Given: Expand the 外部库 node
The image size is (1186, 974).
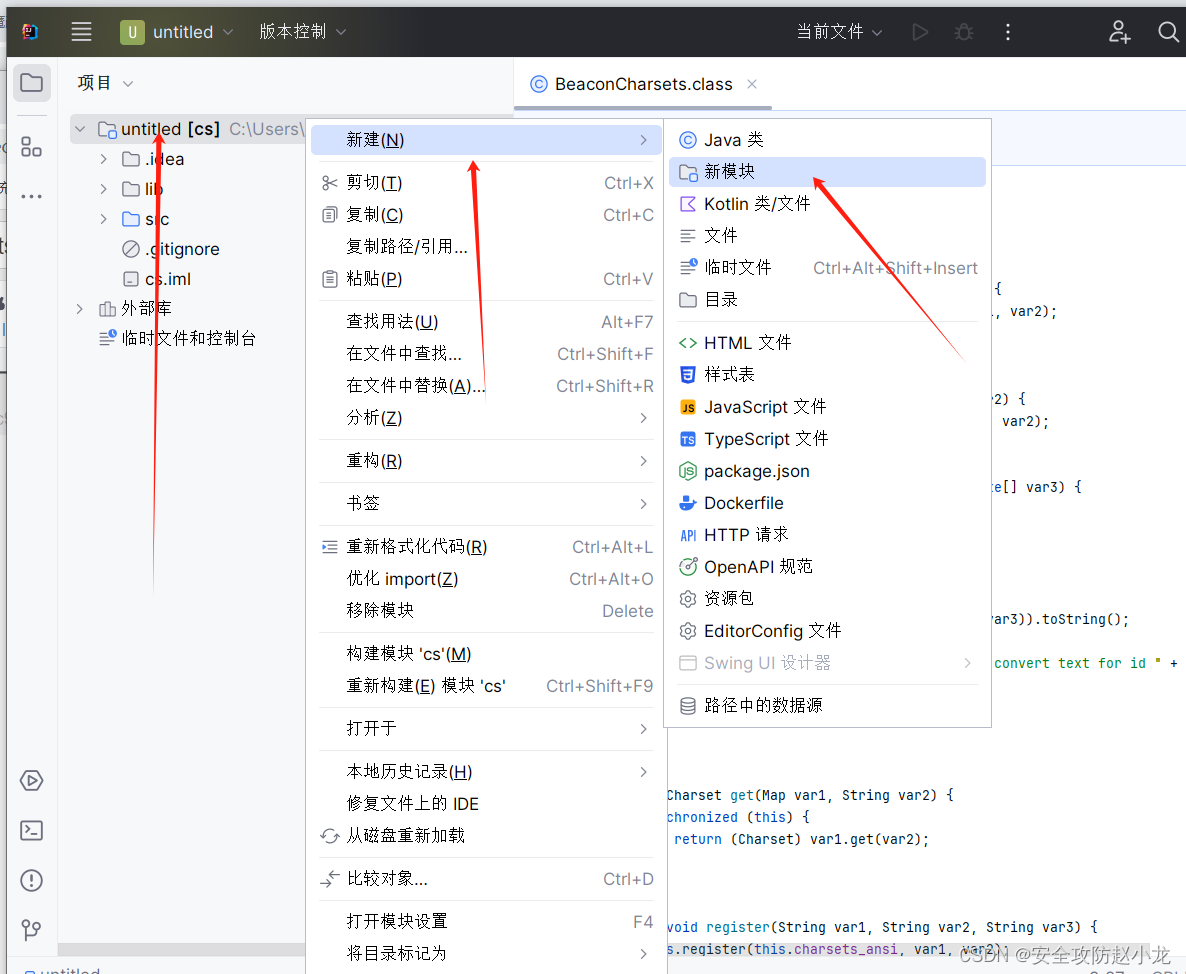Looking at the screenshot, I should pyautogui.click(x=79, y=309).
